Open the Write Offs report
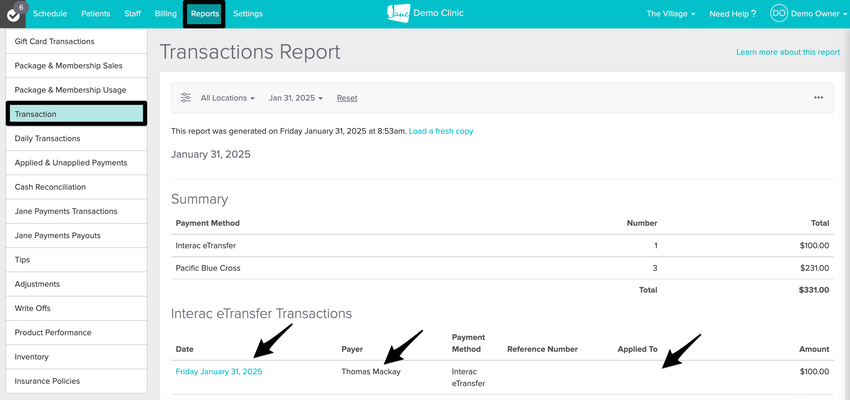This screenshot has width=850, height=400. pyautogui.click(x=76, y=308)
